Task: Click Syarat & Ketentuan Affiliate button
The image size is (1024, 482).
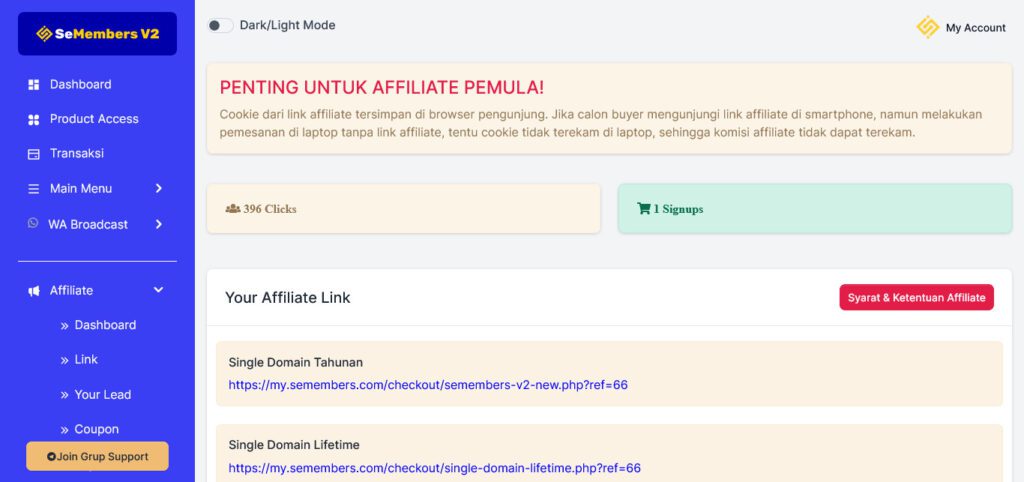Action: coord(916,298)
